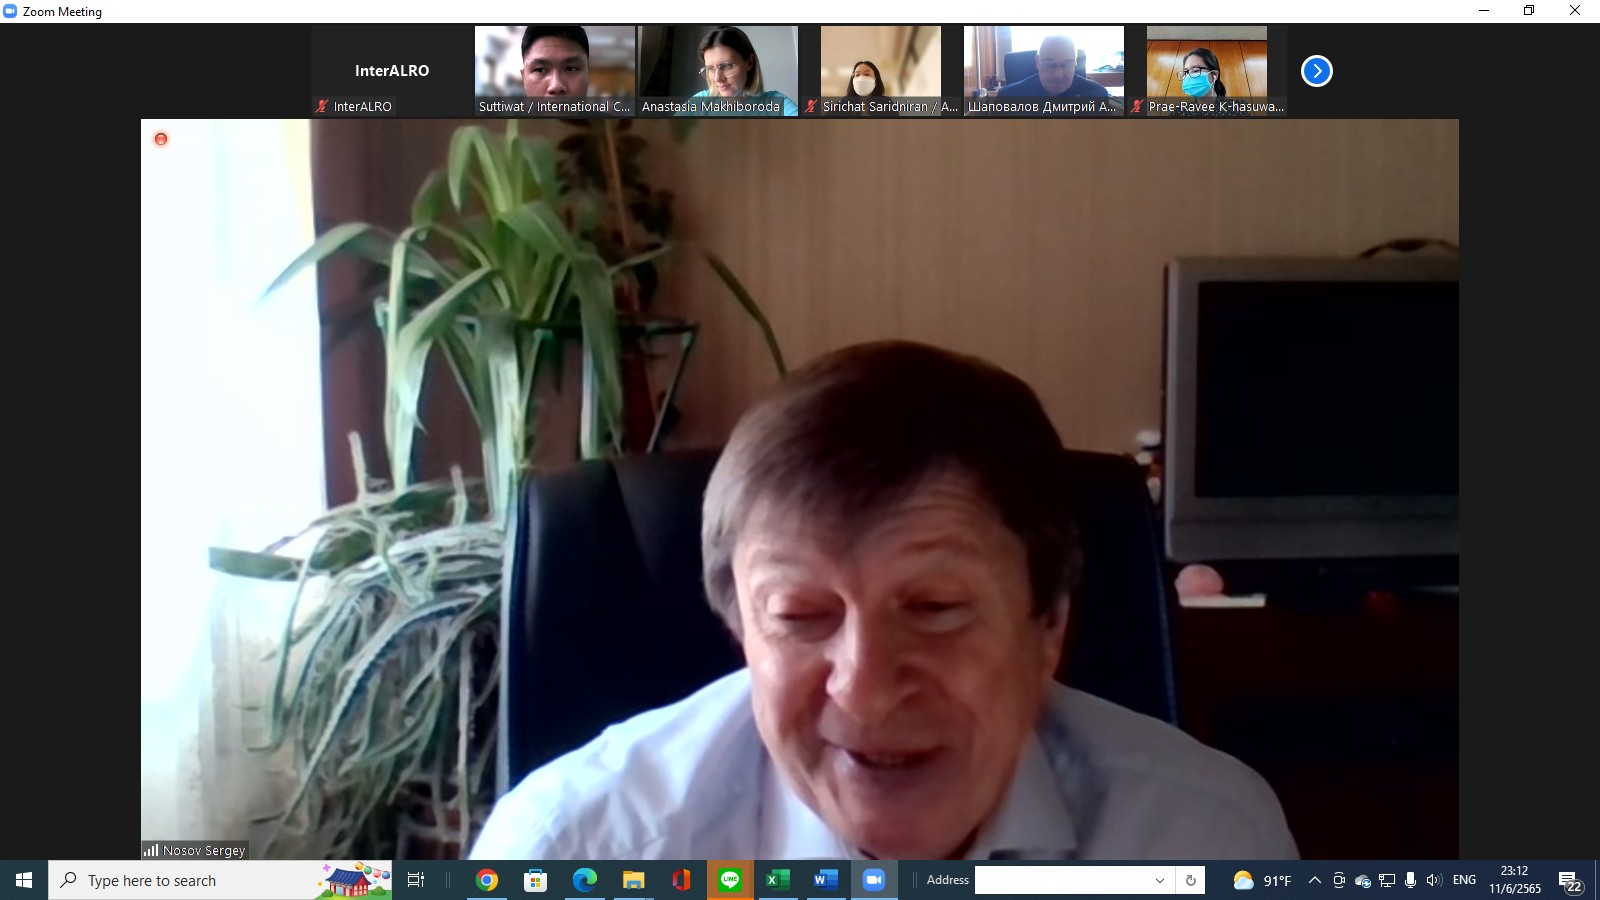Open the LINE app from the taskbar
1600x900 pixels.
pyautogui.click(x=730, y=880)
